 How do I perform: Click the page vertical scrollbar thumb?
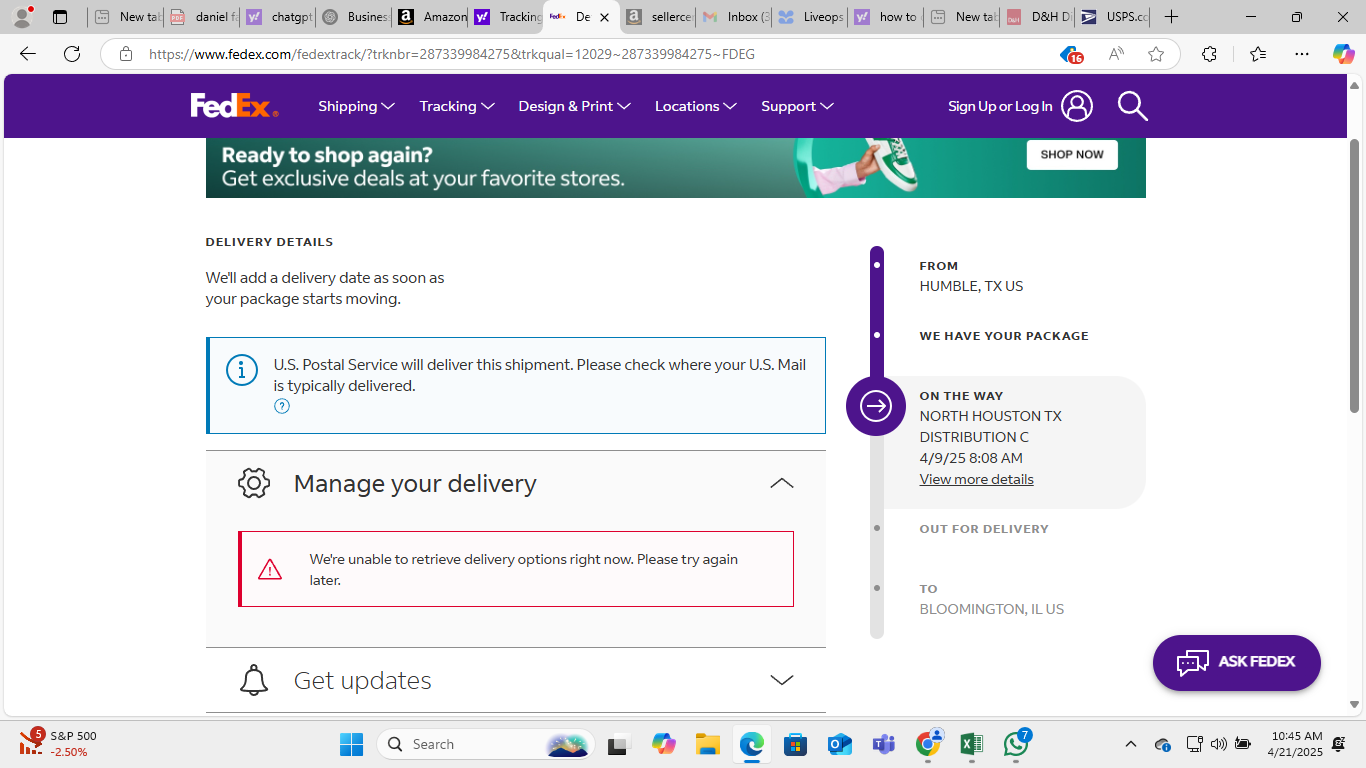[1355, 275]
